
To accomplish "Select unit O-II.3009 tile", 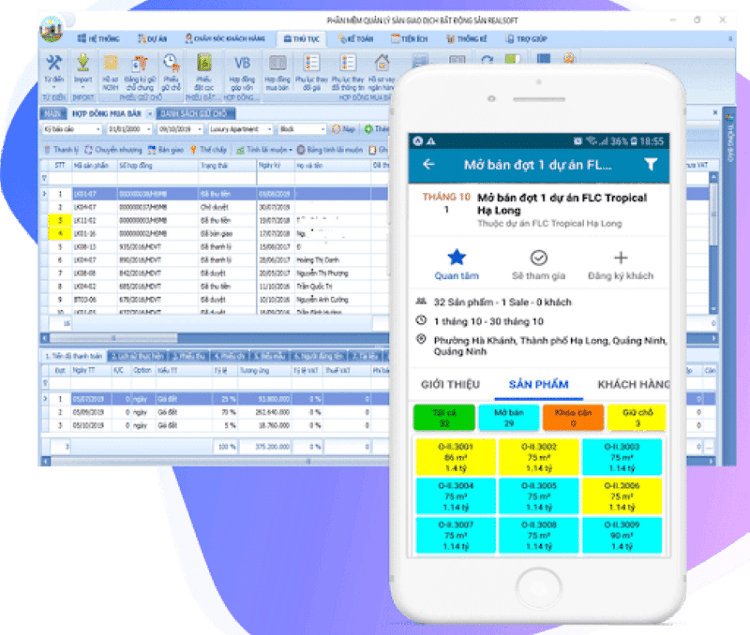I will [x=621, y=535].
